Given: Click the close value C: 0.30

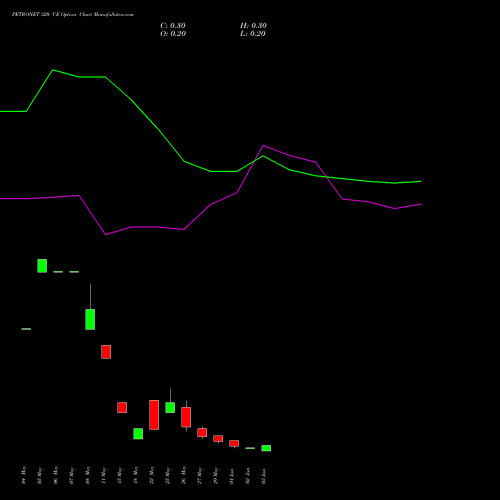Looking at the screenshot, I should pyautogui.click(x=173, y=26).
